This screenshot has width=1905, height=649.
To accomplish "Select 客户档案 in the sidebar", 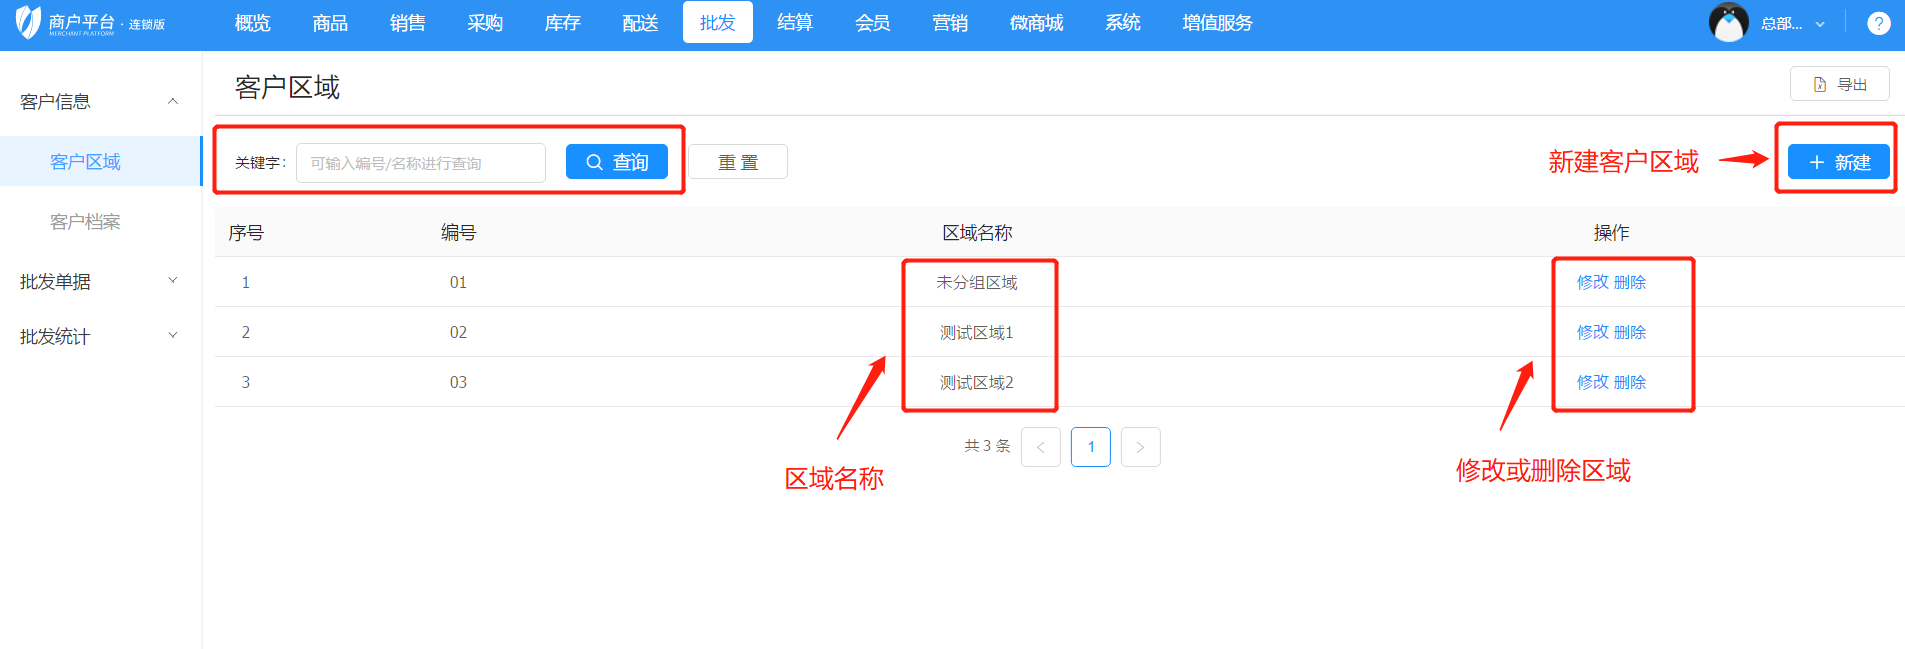I will [85, 221].
